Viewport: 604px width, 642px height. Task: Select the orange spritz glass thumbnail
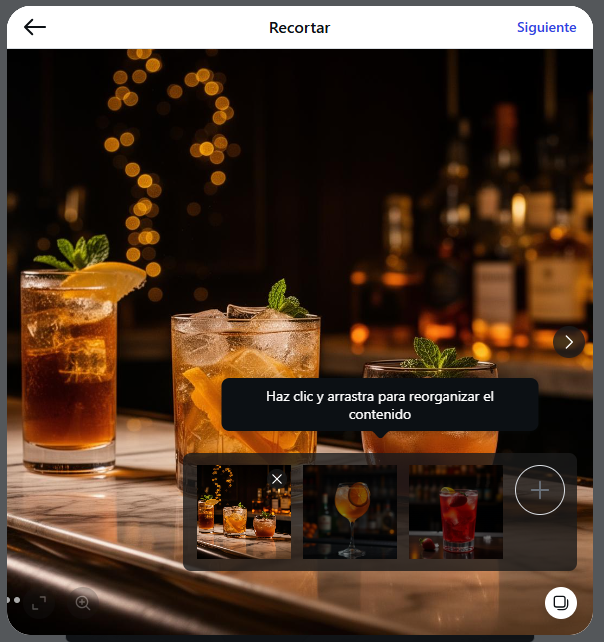click(x=350, y=512)
